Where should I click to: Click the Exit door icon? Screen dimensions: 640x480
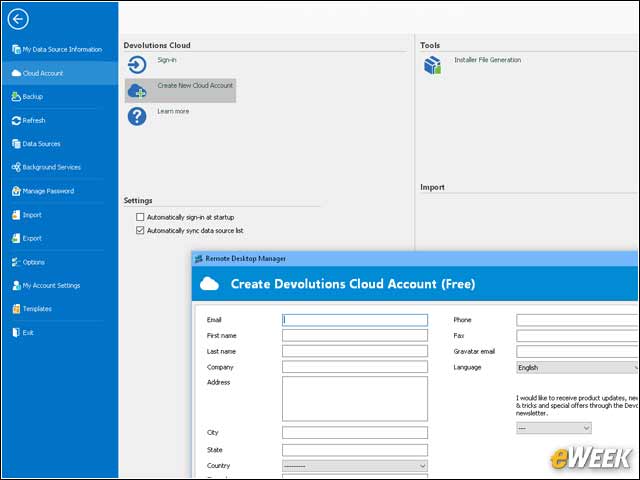pyautogui.click(x=16, y=332)
